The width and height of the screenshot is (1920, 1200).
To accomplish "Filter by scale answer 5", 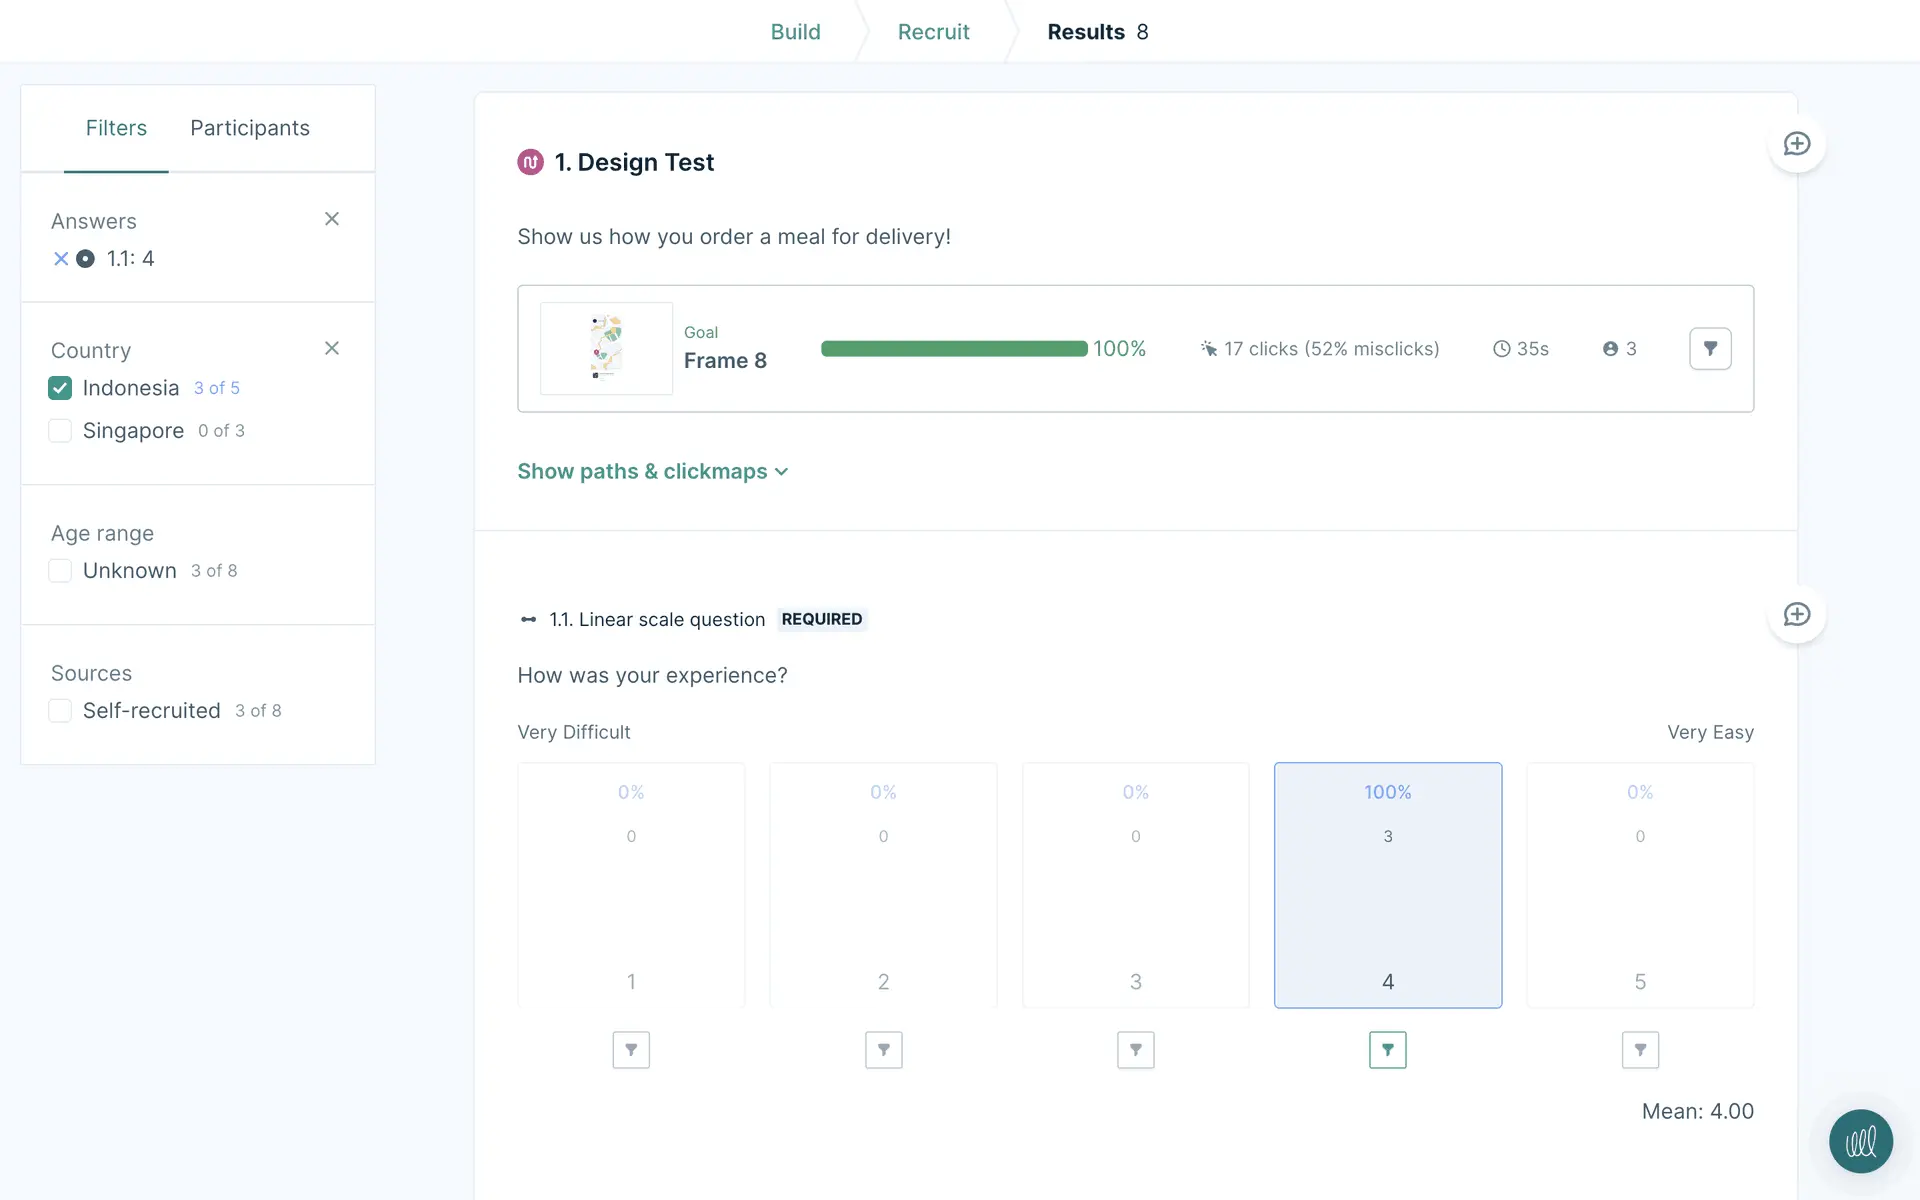I will click(x=1640, y=1050).
